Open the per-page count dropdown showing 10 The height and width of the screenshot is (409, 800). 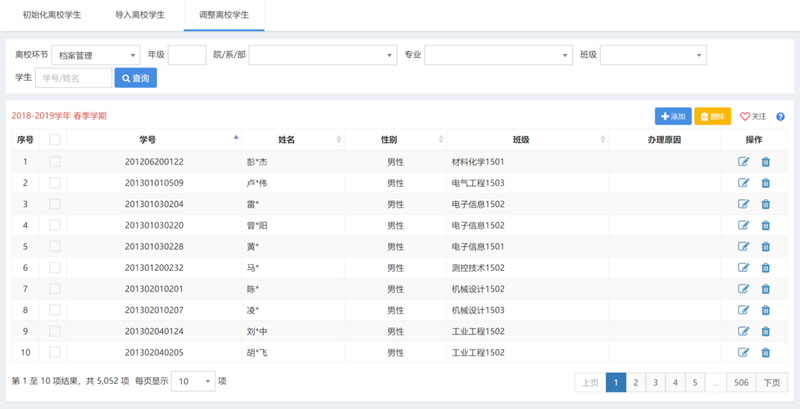point(192,381)
